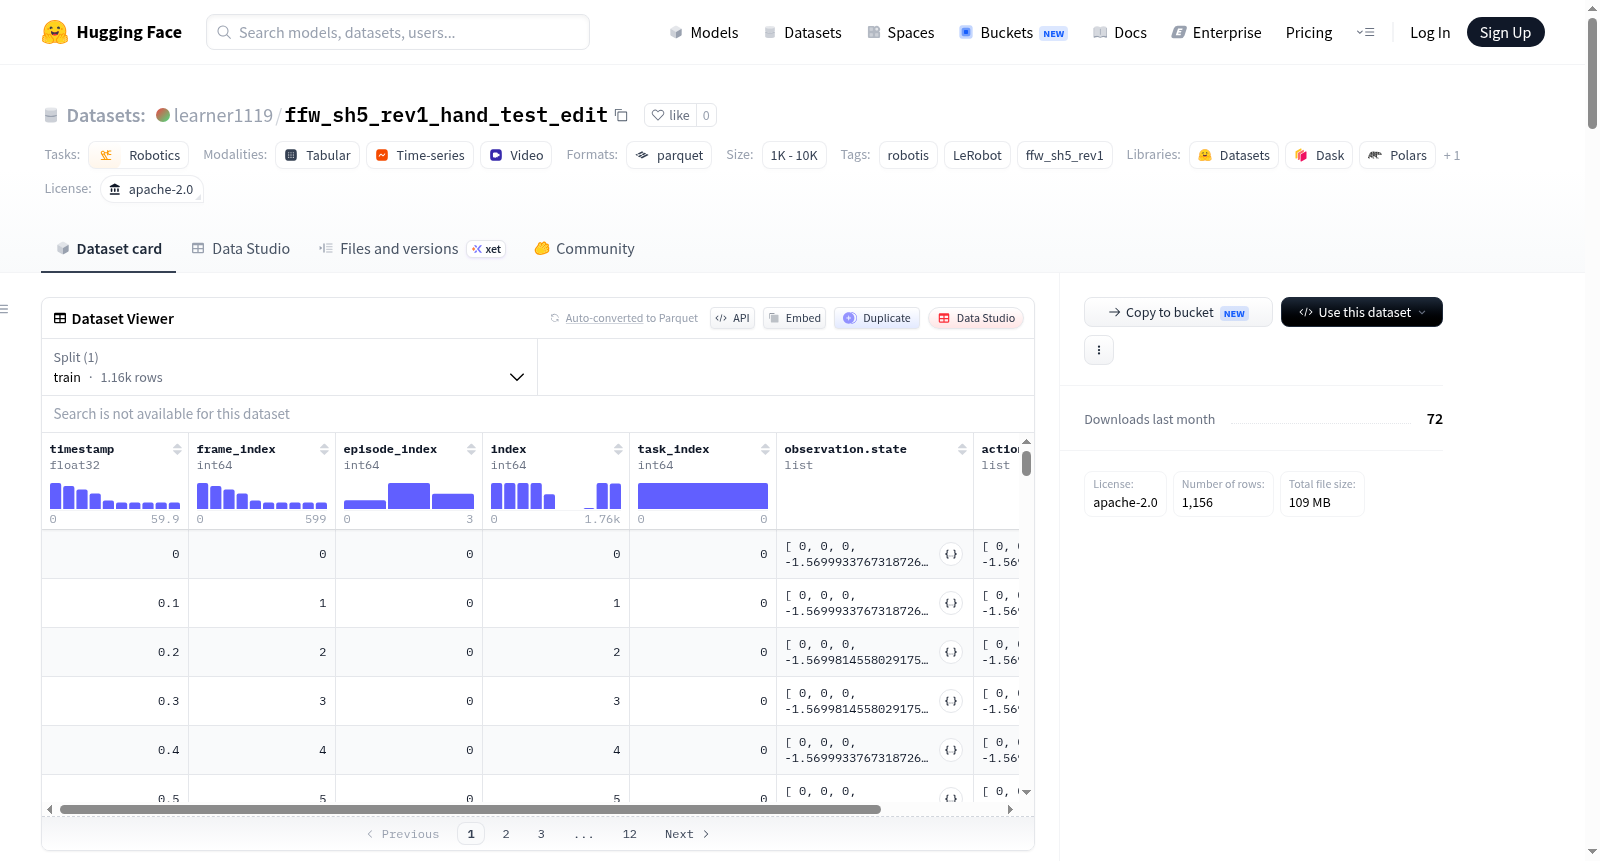Click the parquet format tag

pyautogui.click(x=669, y=155)
